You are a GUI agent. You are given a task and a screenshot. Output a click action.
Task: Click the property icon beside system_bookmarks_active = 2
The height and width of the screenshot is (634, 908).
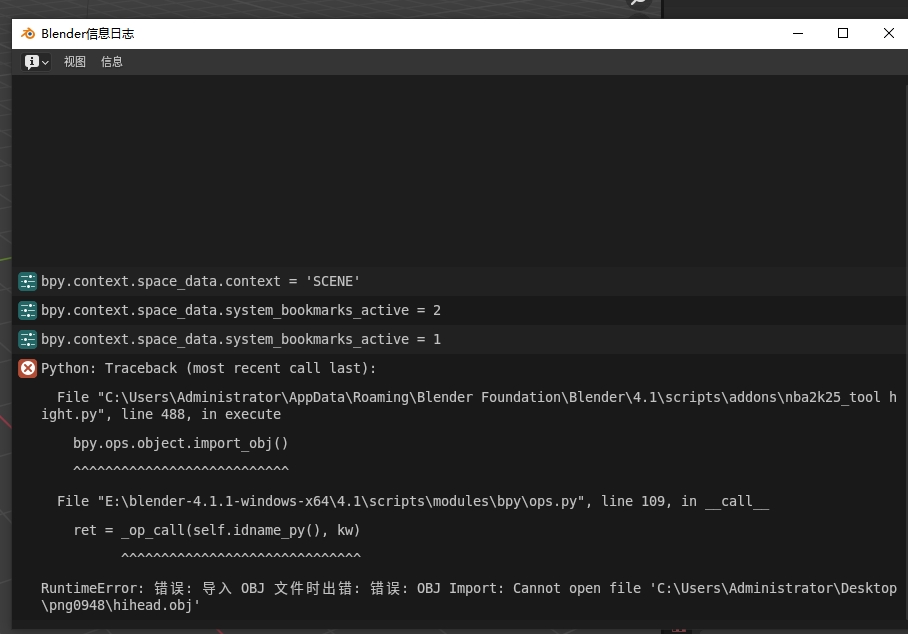pos(27,310)
